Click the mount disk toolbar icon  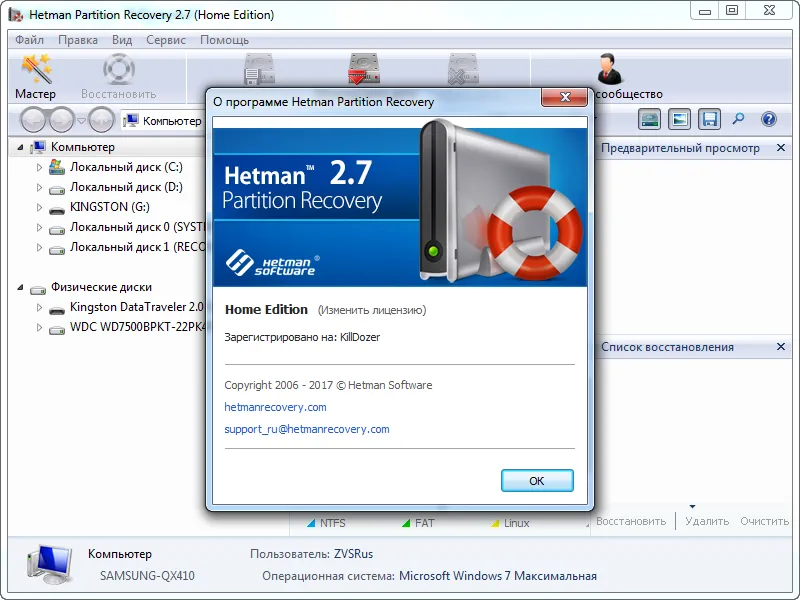363,69
